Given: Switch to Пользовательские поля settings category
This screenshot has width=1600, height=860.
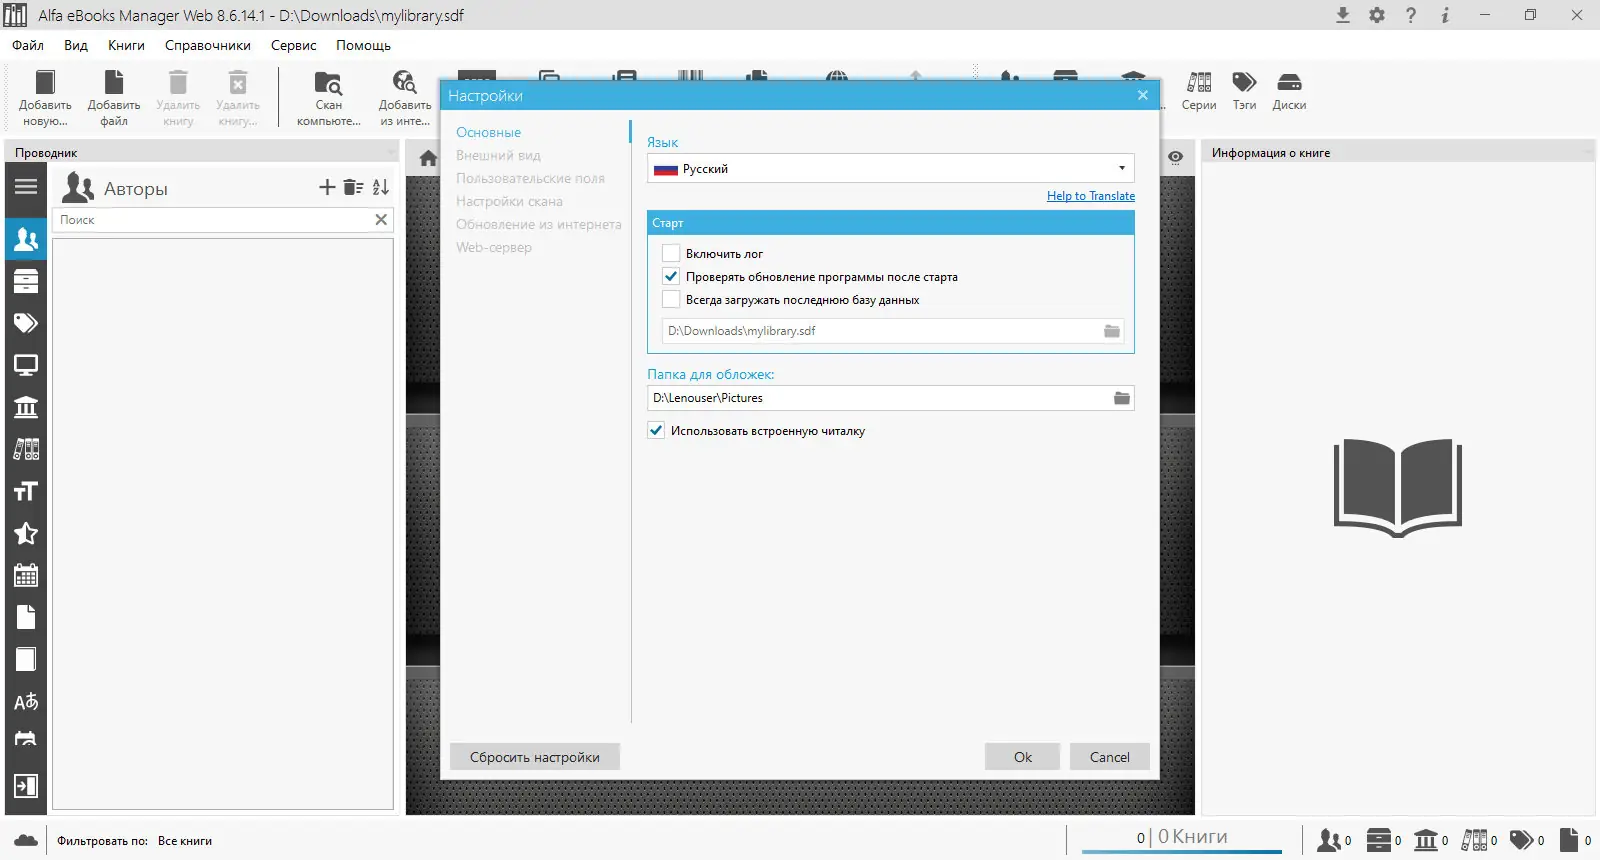Looking at the screenshot, I should tap(530, 178).
